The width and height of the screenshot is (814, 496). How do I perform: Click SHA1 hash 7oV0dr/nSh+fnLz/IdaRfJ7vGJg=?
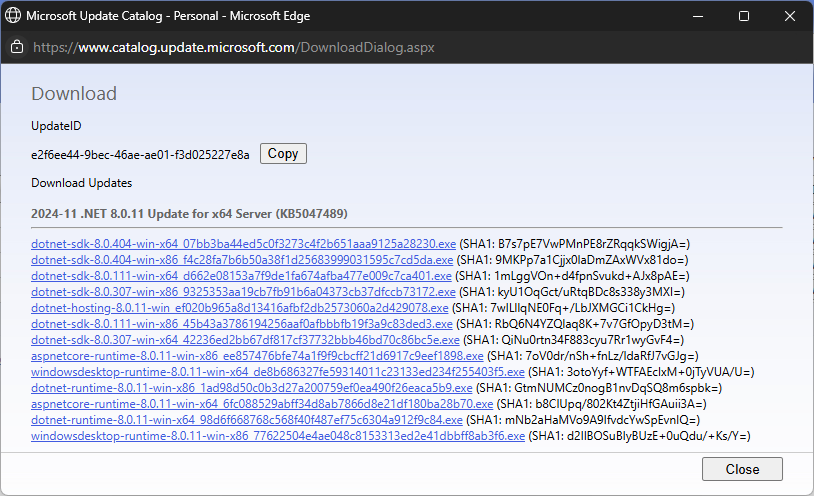610,356
